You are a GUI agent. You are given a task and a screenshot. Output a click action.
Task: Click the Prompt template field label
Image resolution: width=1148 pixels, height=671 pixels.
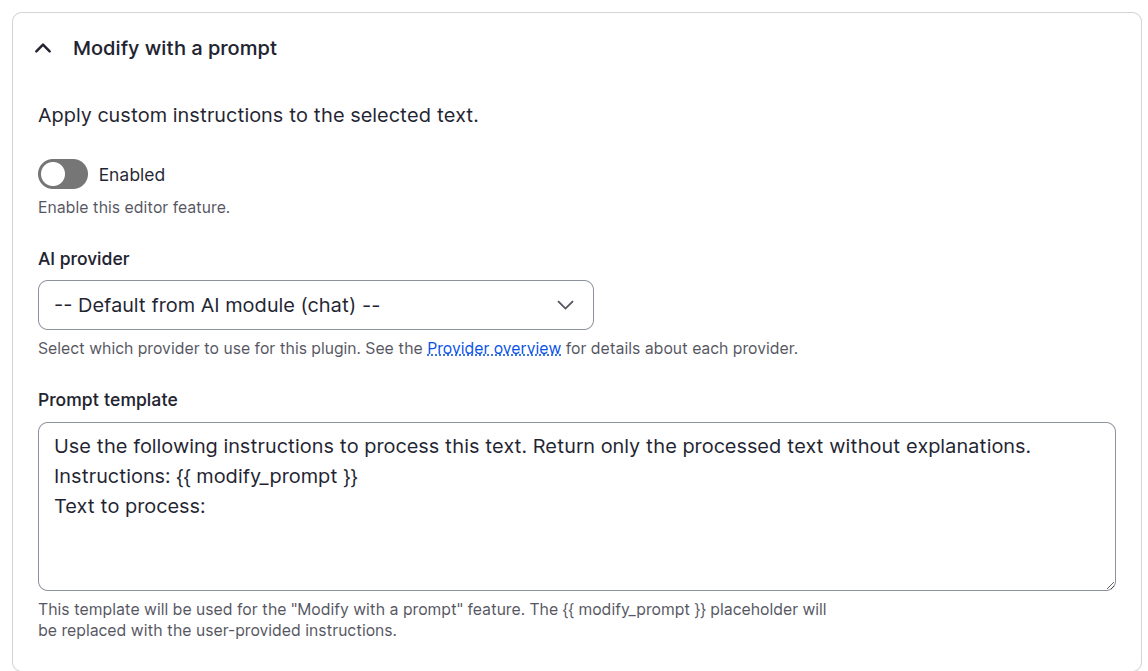107,399
